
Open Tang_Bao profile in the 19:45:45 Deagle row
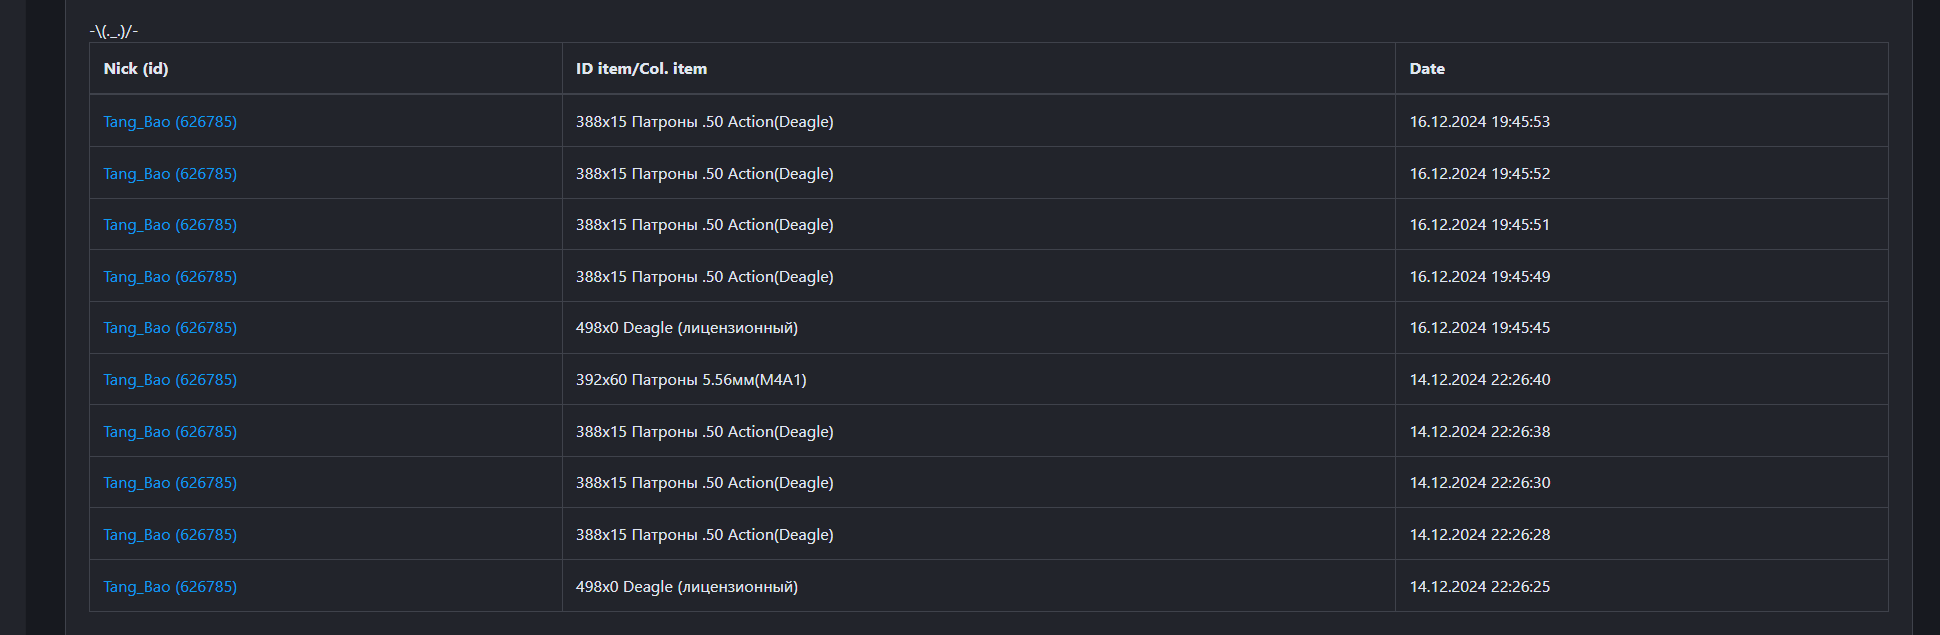170,328
